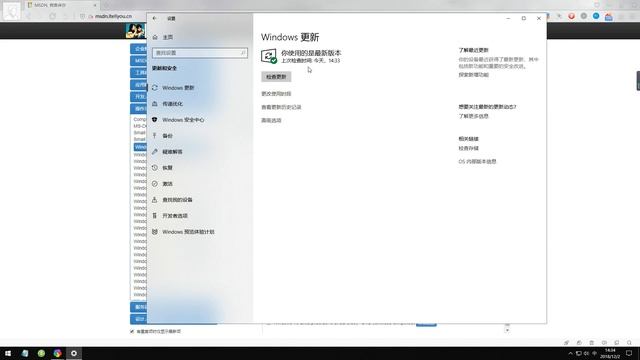This screenshot has width=640, height=360.
Task: Open 更改使用时段 link
Action: (x=276, y=94)
